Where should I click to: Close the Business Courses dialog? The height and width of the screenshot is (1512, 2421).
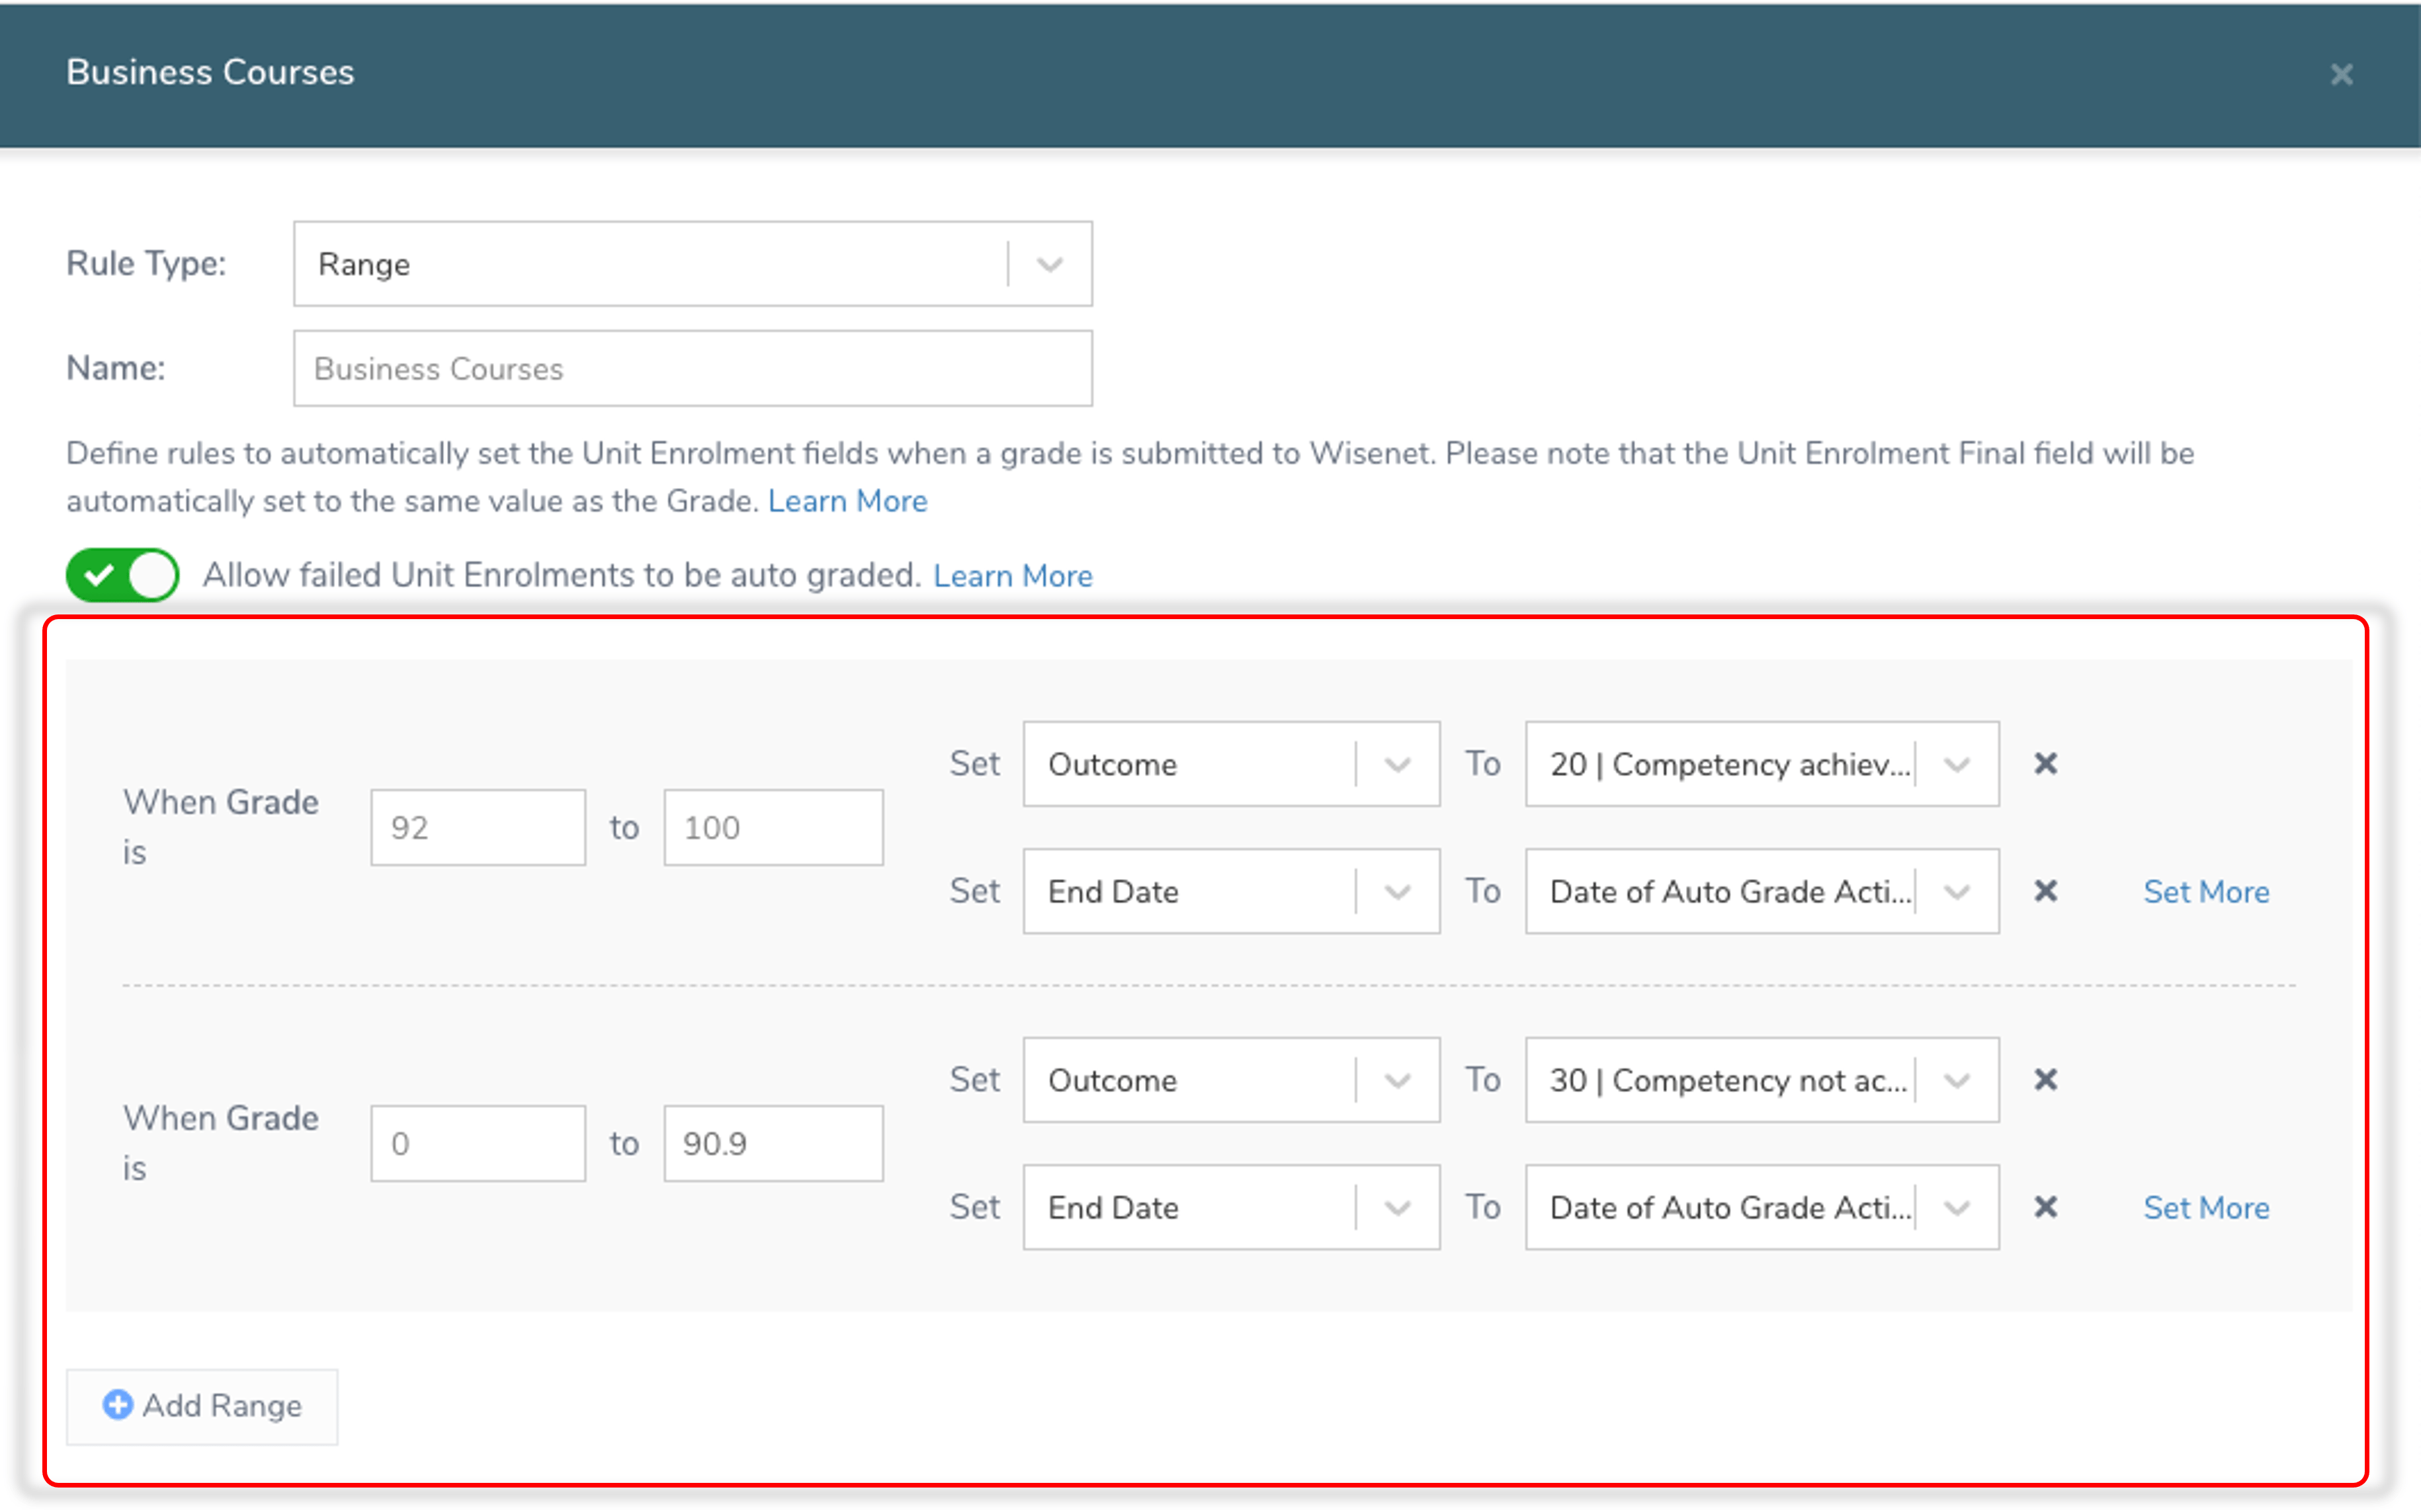point(2341,74)
